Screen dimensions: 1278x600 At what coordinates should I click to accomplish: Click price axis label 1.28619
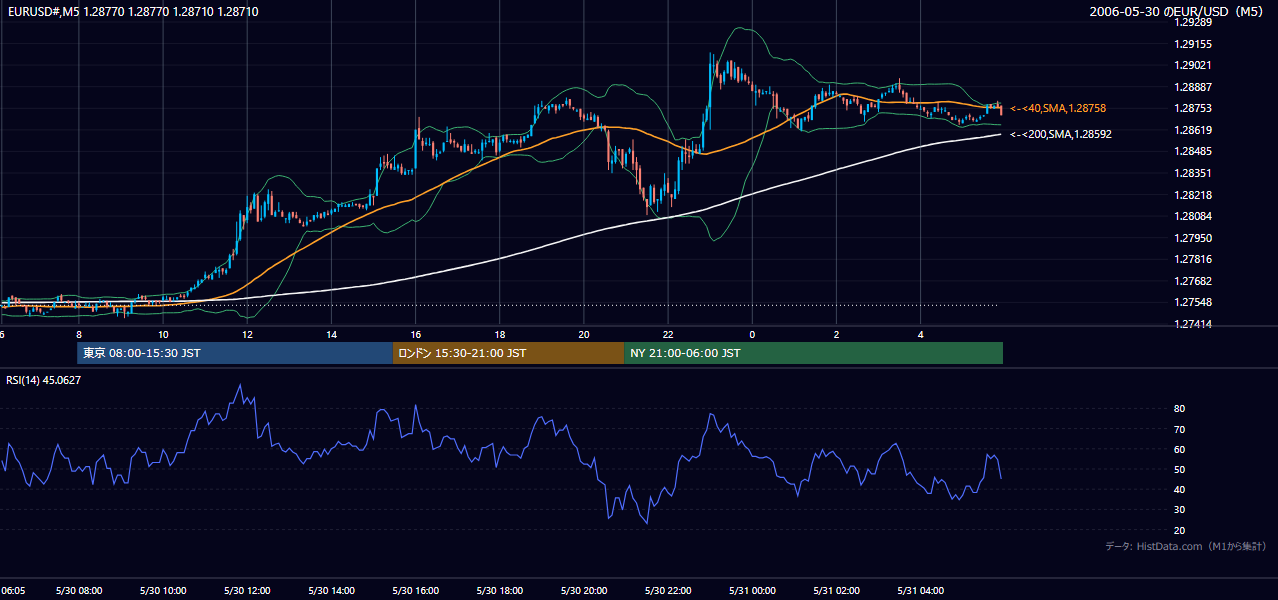tap(1193, 130)
